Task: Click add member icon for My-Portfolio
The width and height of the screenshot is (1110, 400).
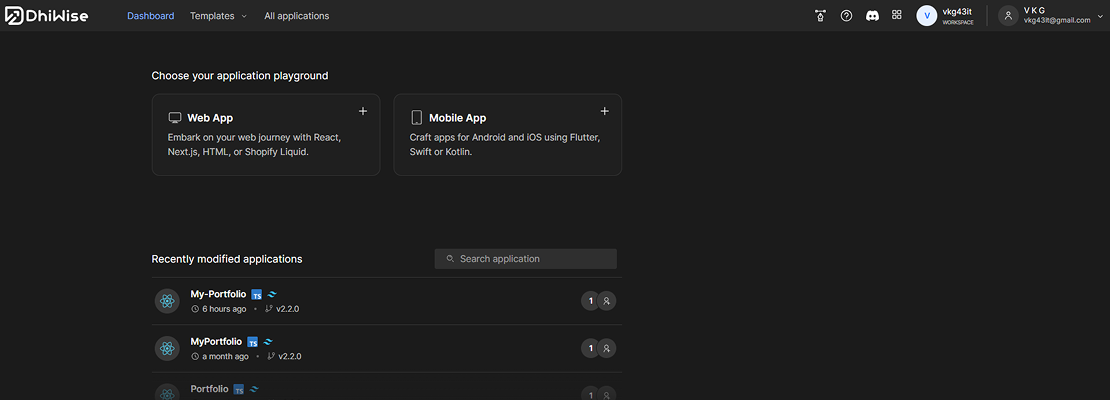Action: tap(606, 301)
